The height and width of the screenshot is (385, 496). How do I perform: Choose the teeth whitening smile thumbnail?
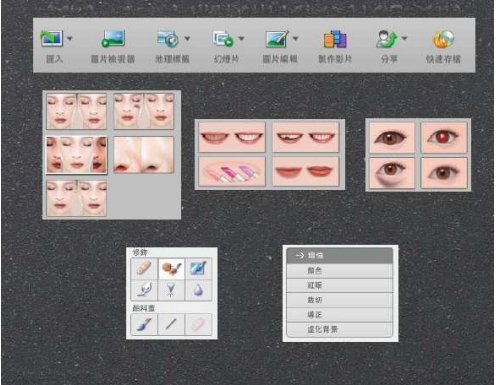pos(232,137)
